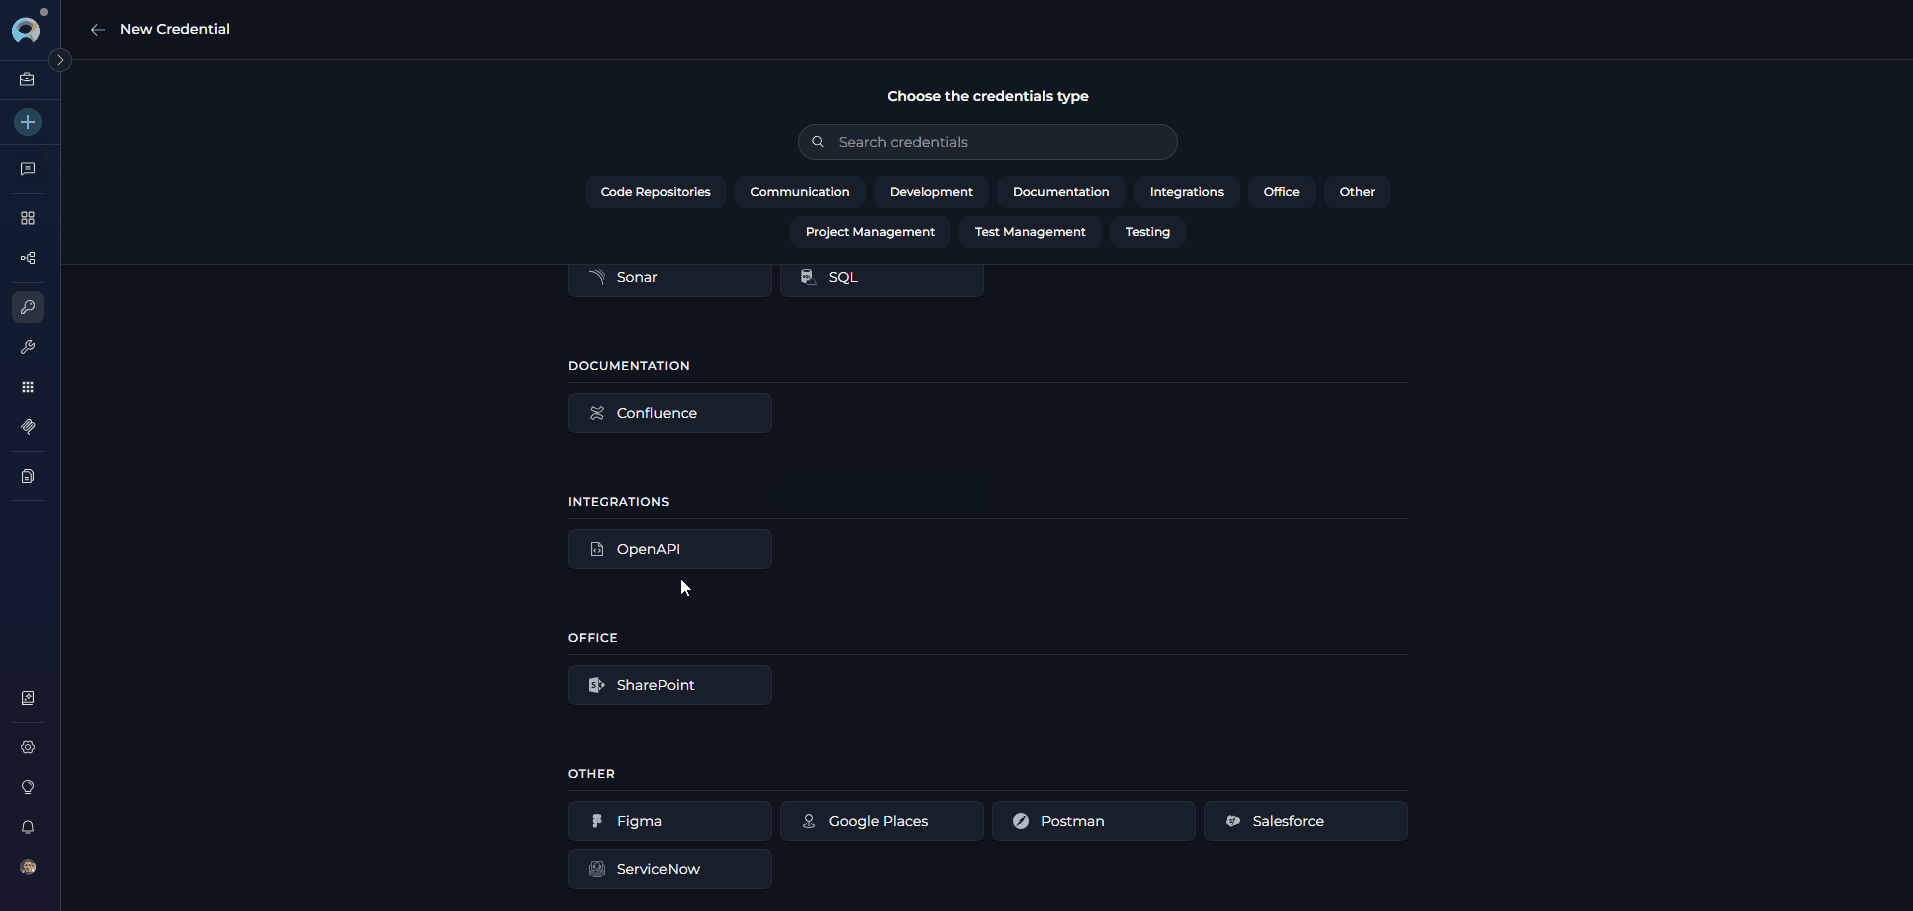Filter by Communication category
The width and height of the screenshot is (1913, 911).
800,192
